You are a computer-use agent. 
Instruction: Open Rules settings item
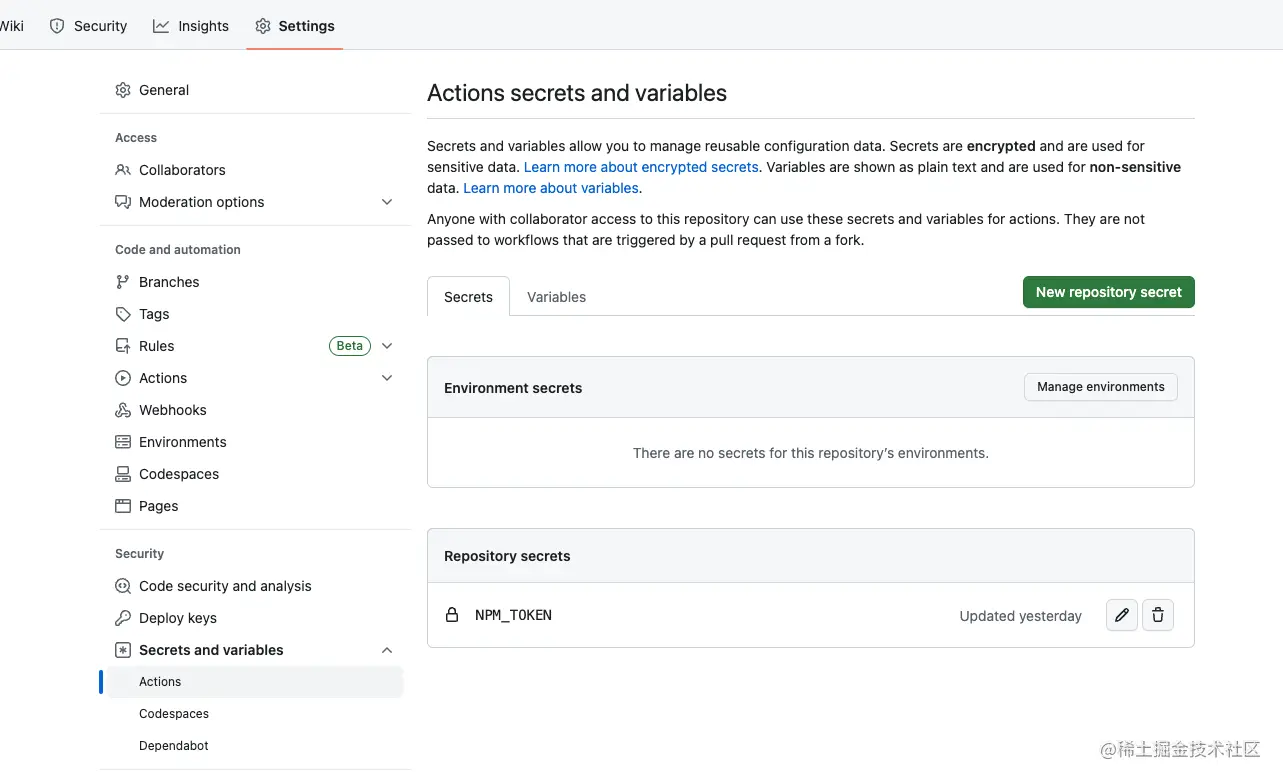(x=156, y=346)
